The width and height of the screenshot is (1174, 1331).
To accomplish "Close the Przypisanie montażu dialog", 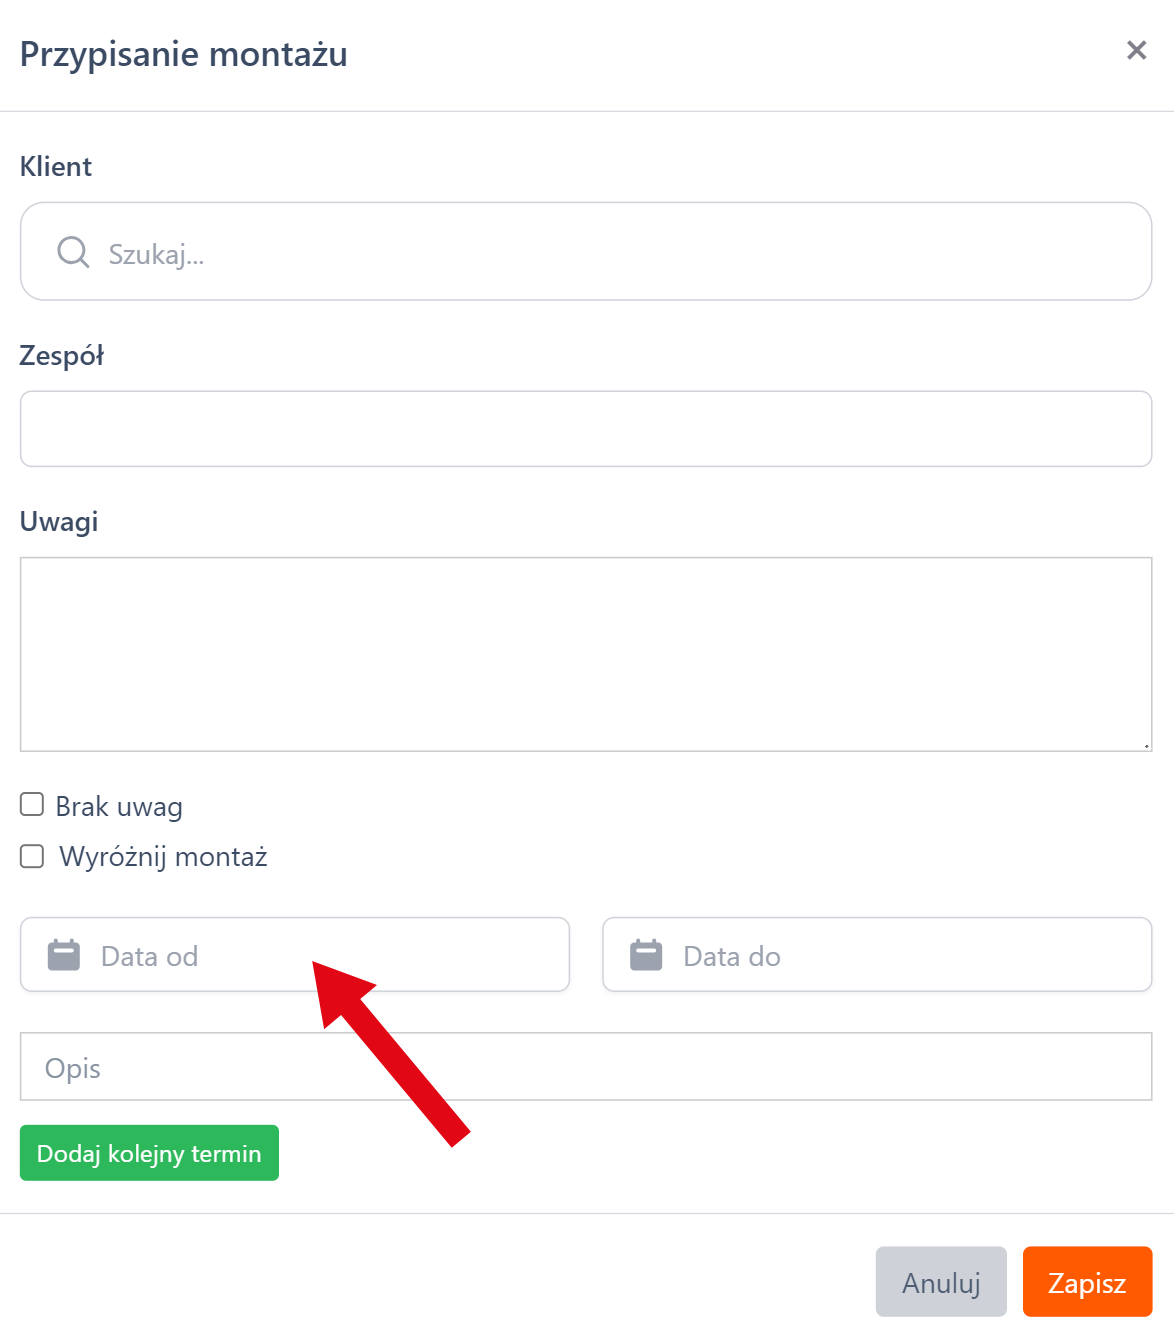I will click(1136, 50).
